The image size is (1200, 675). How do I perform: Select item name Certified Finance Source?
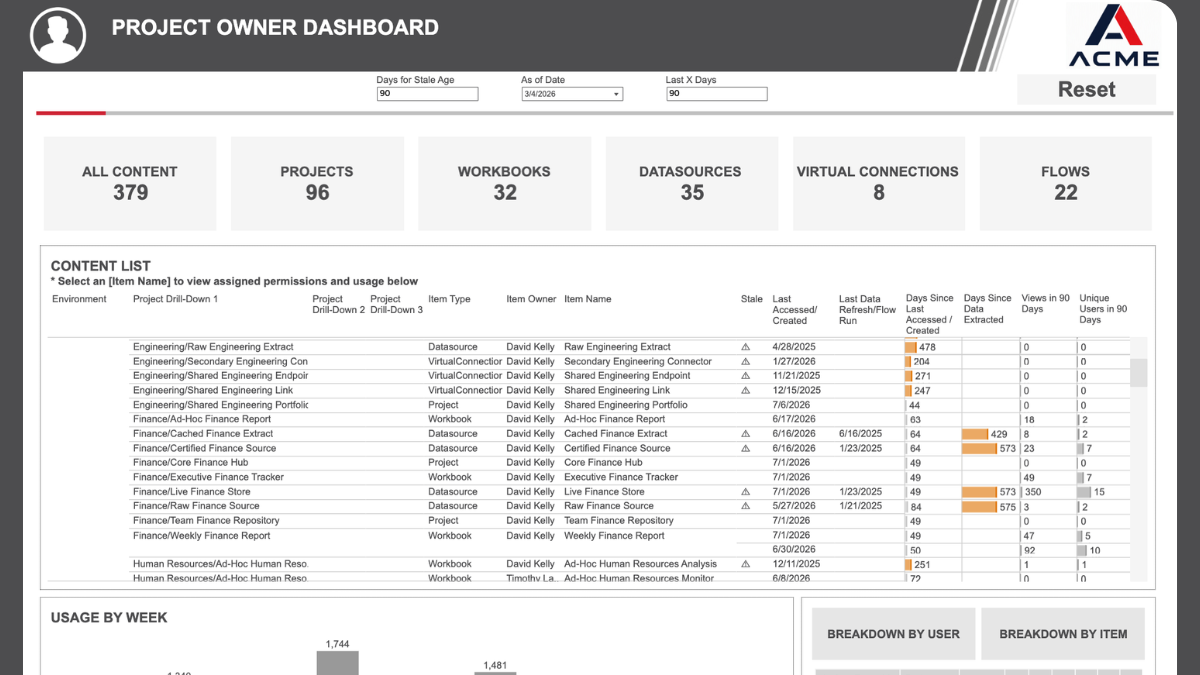click(x=617, y=449)
